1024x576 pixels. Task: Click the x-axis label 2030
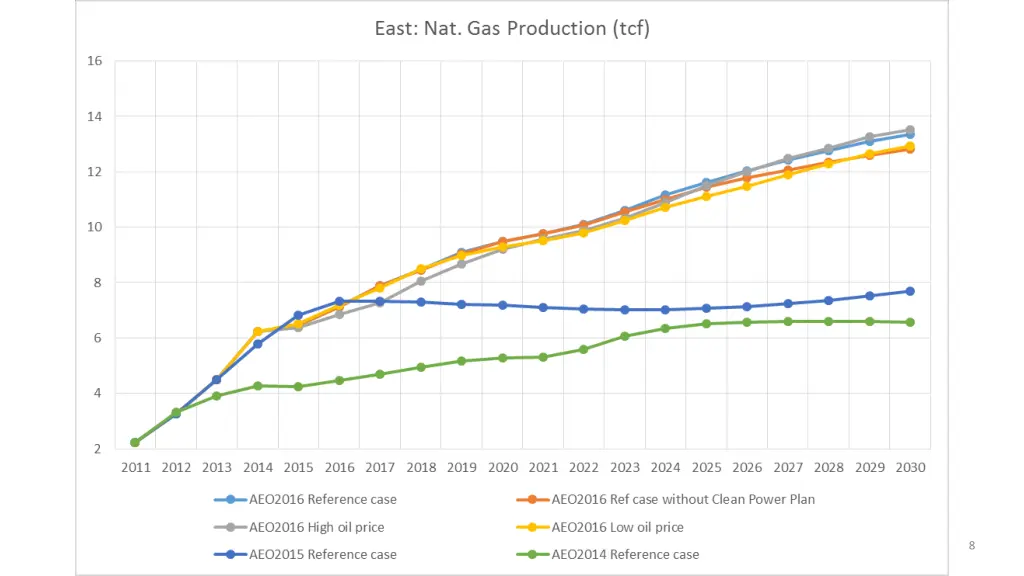coord(910,468)
